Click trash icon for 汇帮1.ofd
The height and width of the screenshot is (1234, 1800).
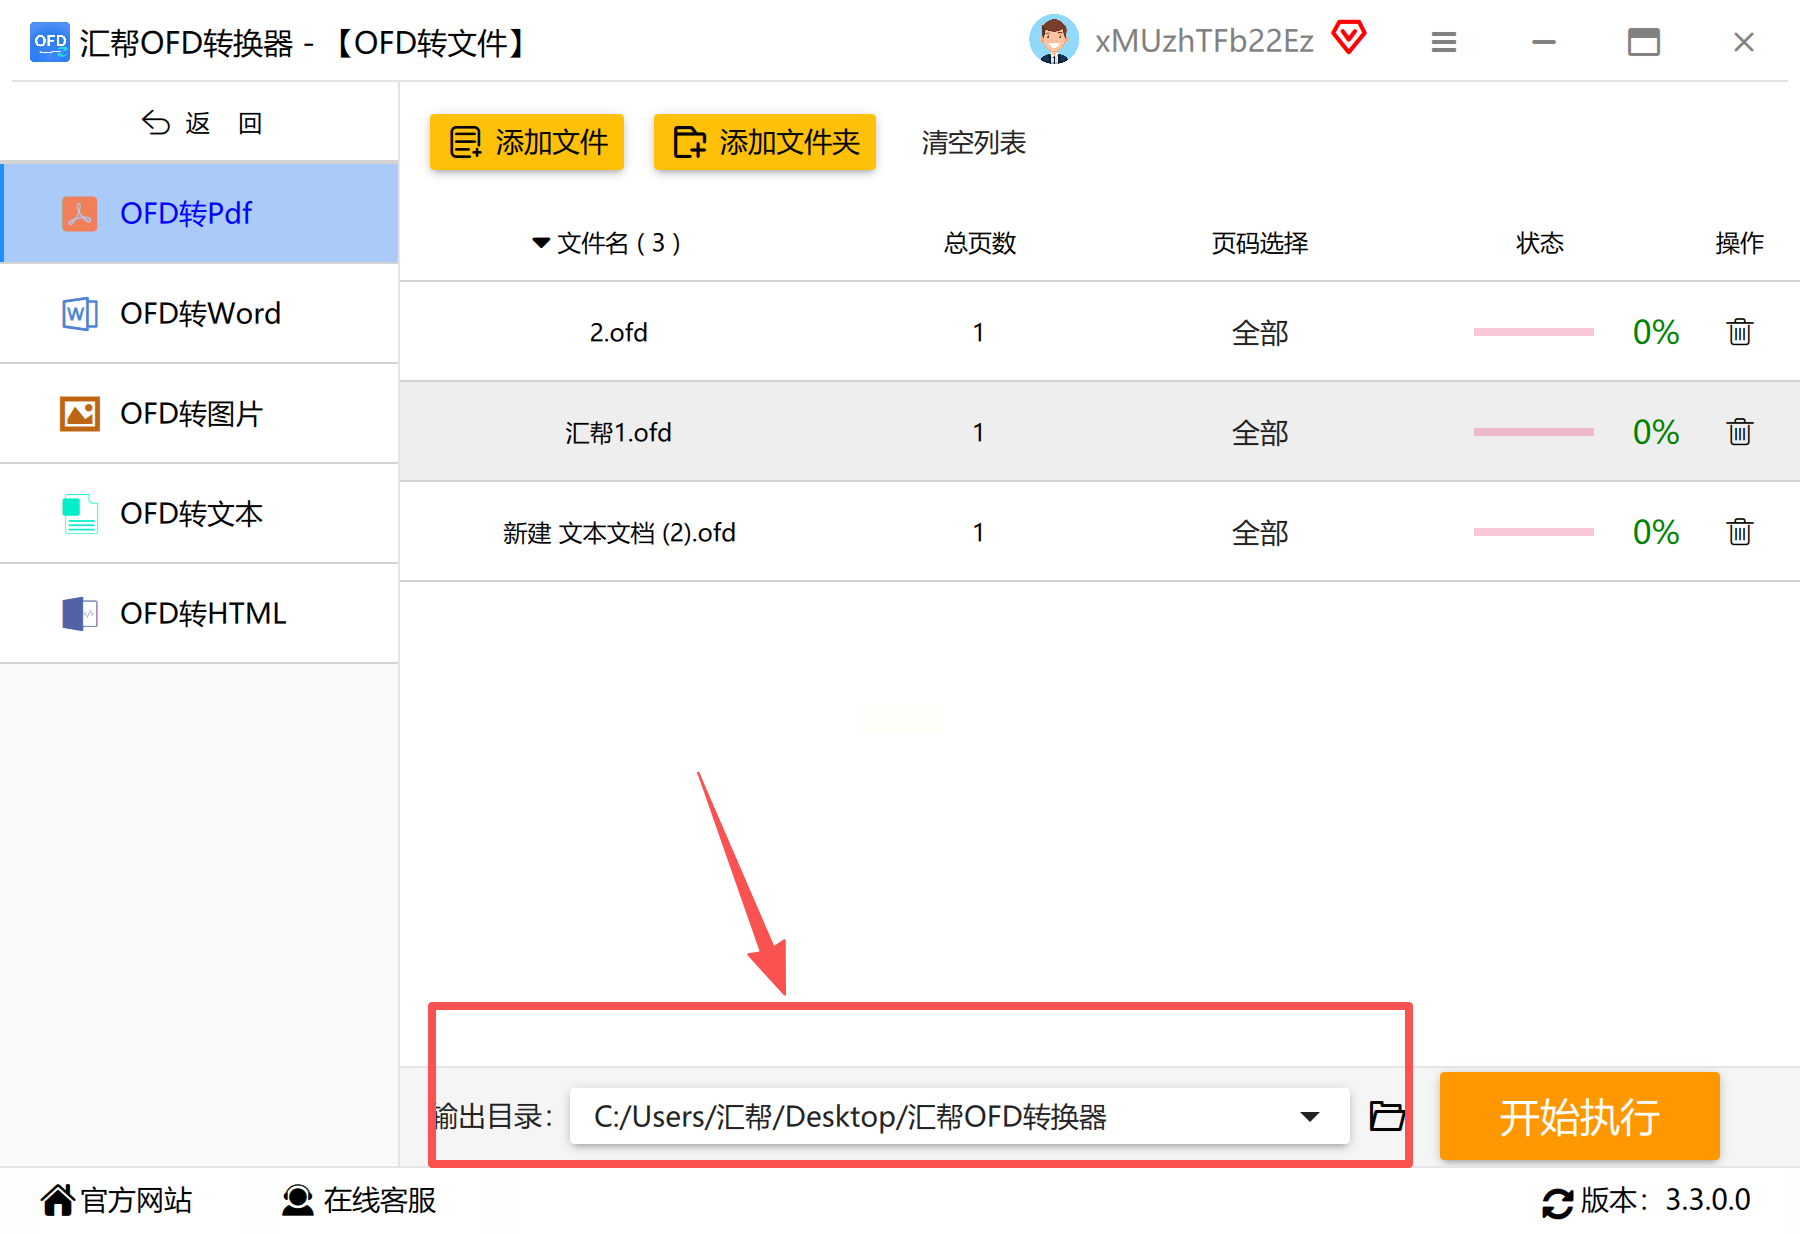1740,431
